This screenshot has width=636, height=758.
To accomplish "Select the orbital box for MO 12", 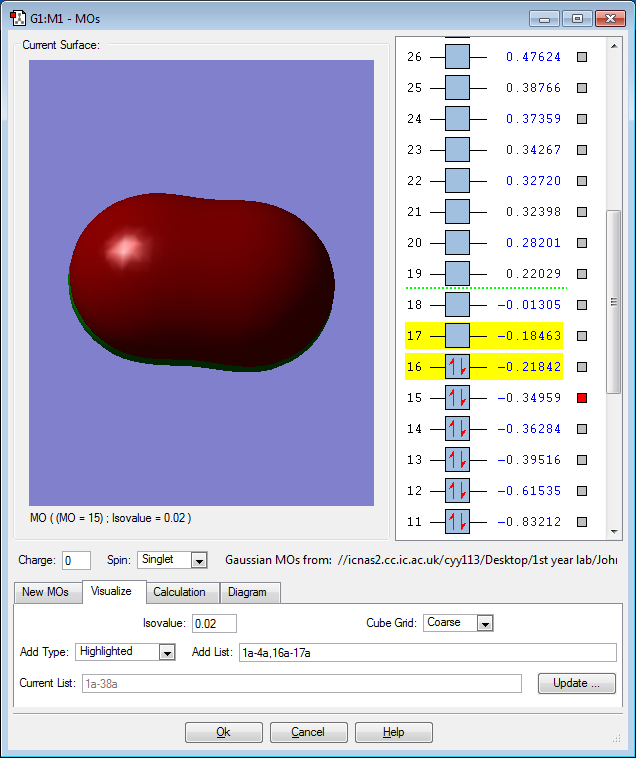I will [457, 491].
